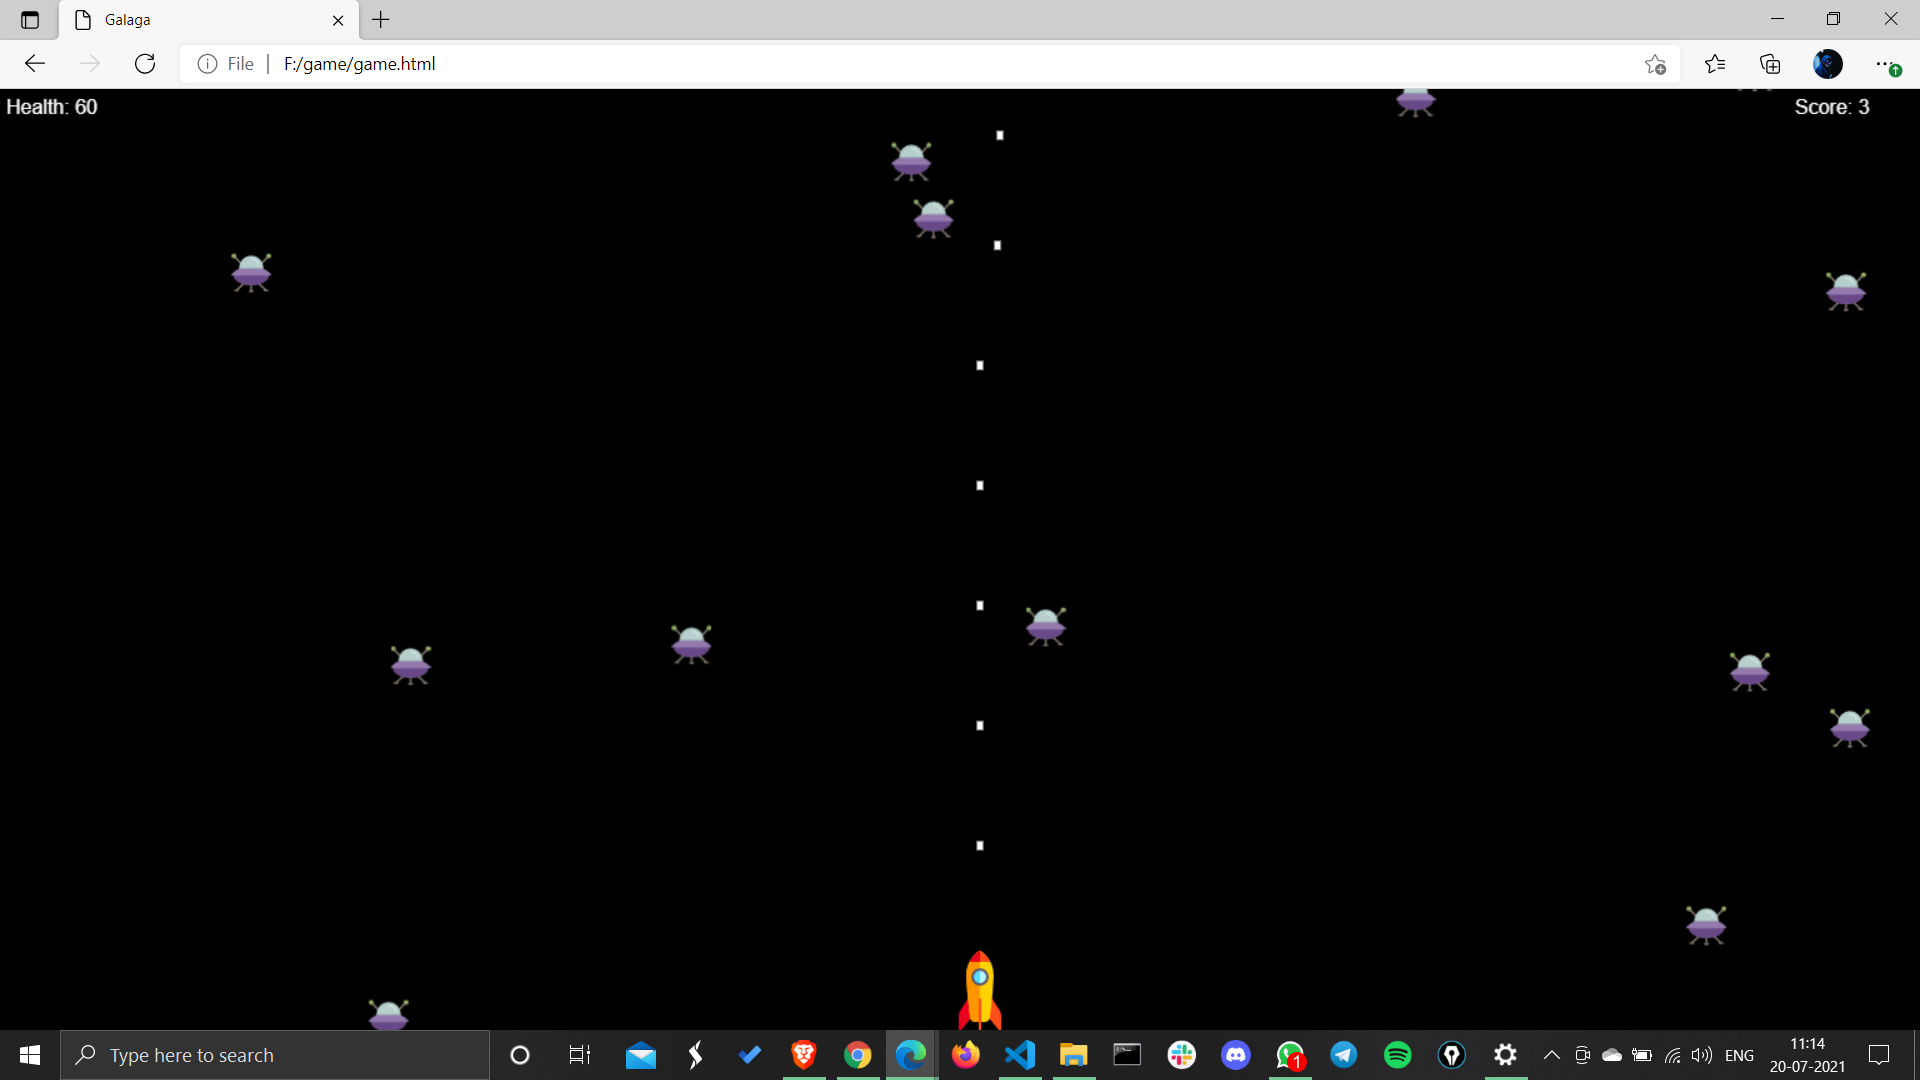Screen dimensions: 1920x1080
Task: Click the Score: 3 text
Action: tap(1831, 107)
